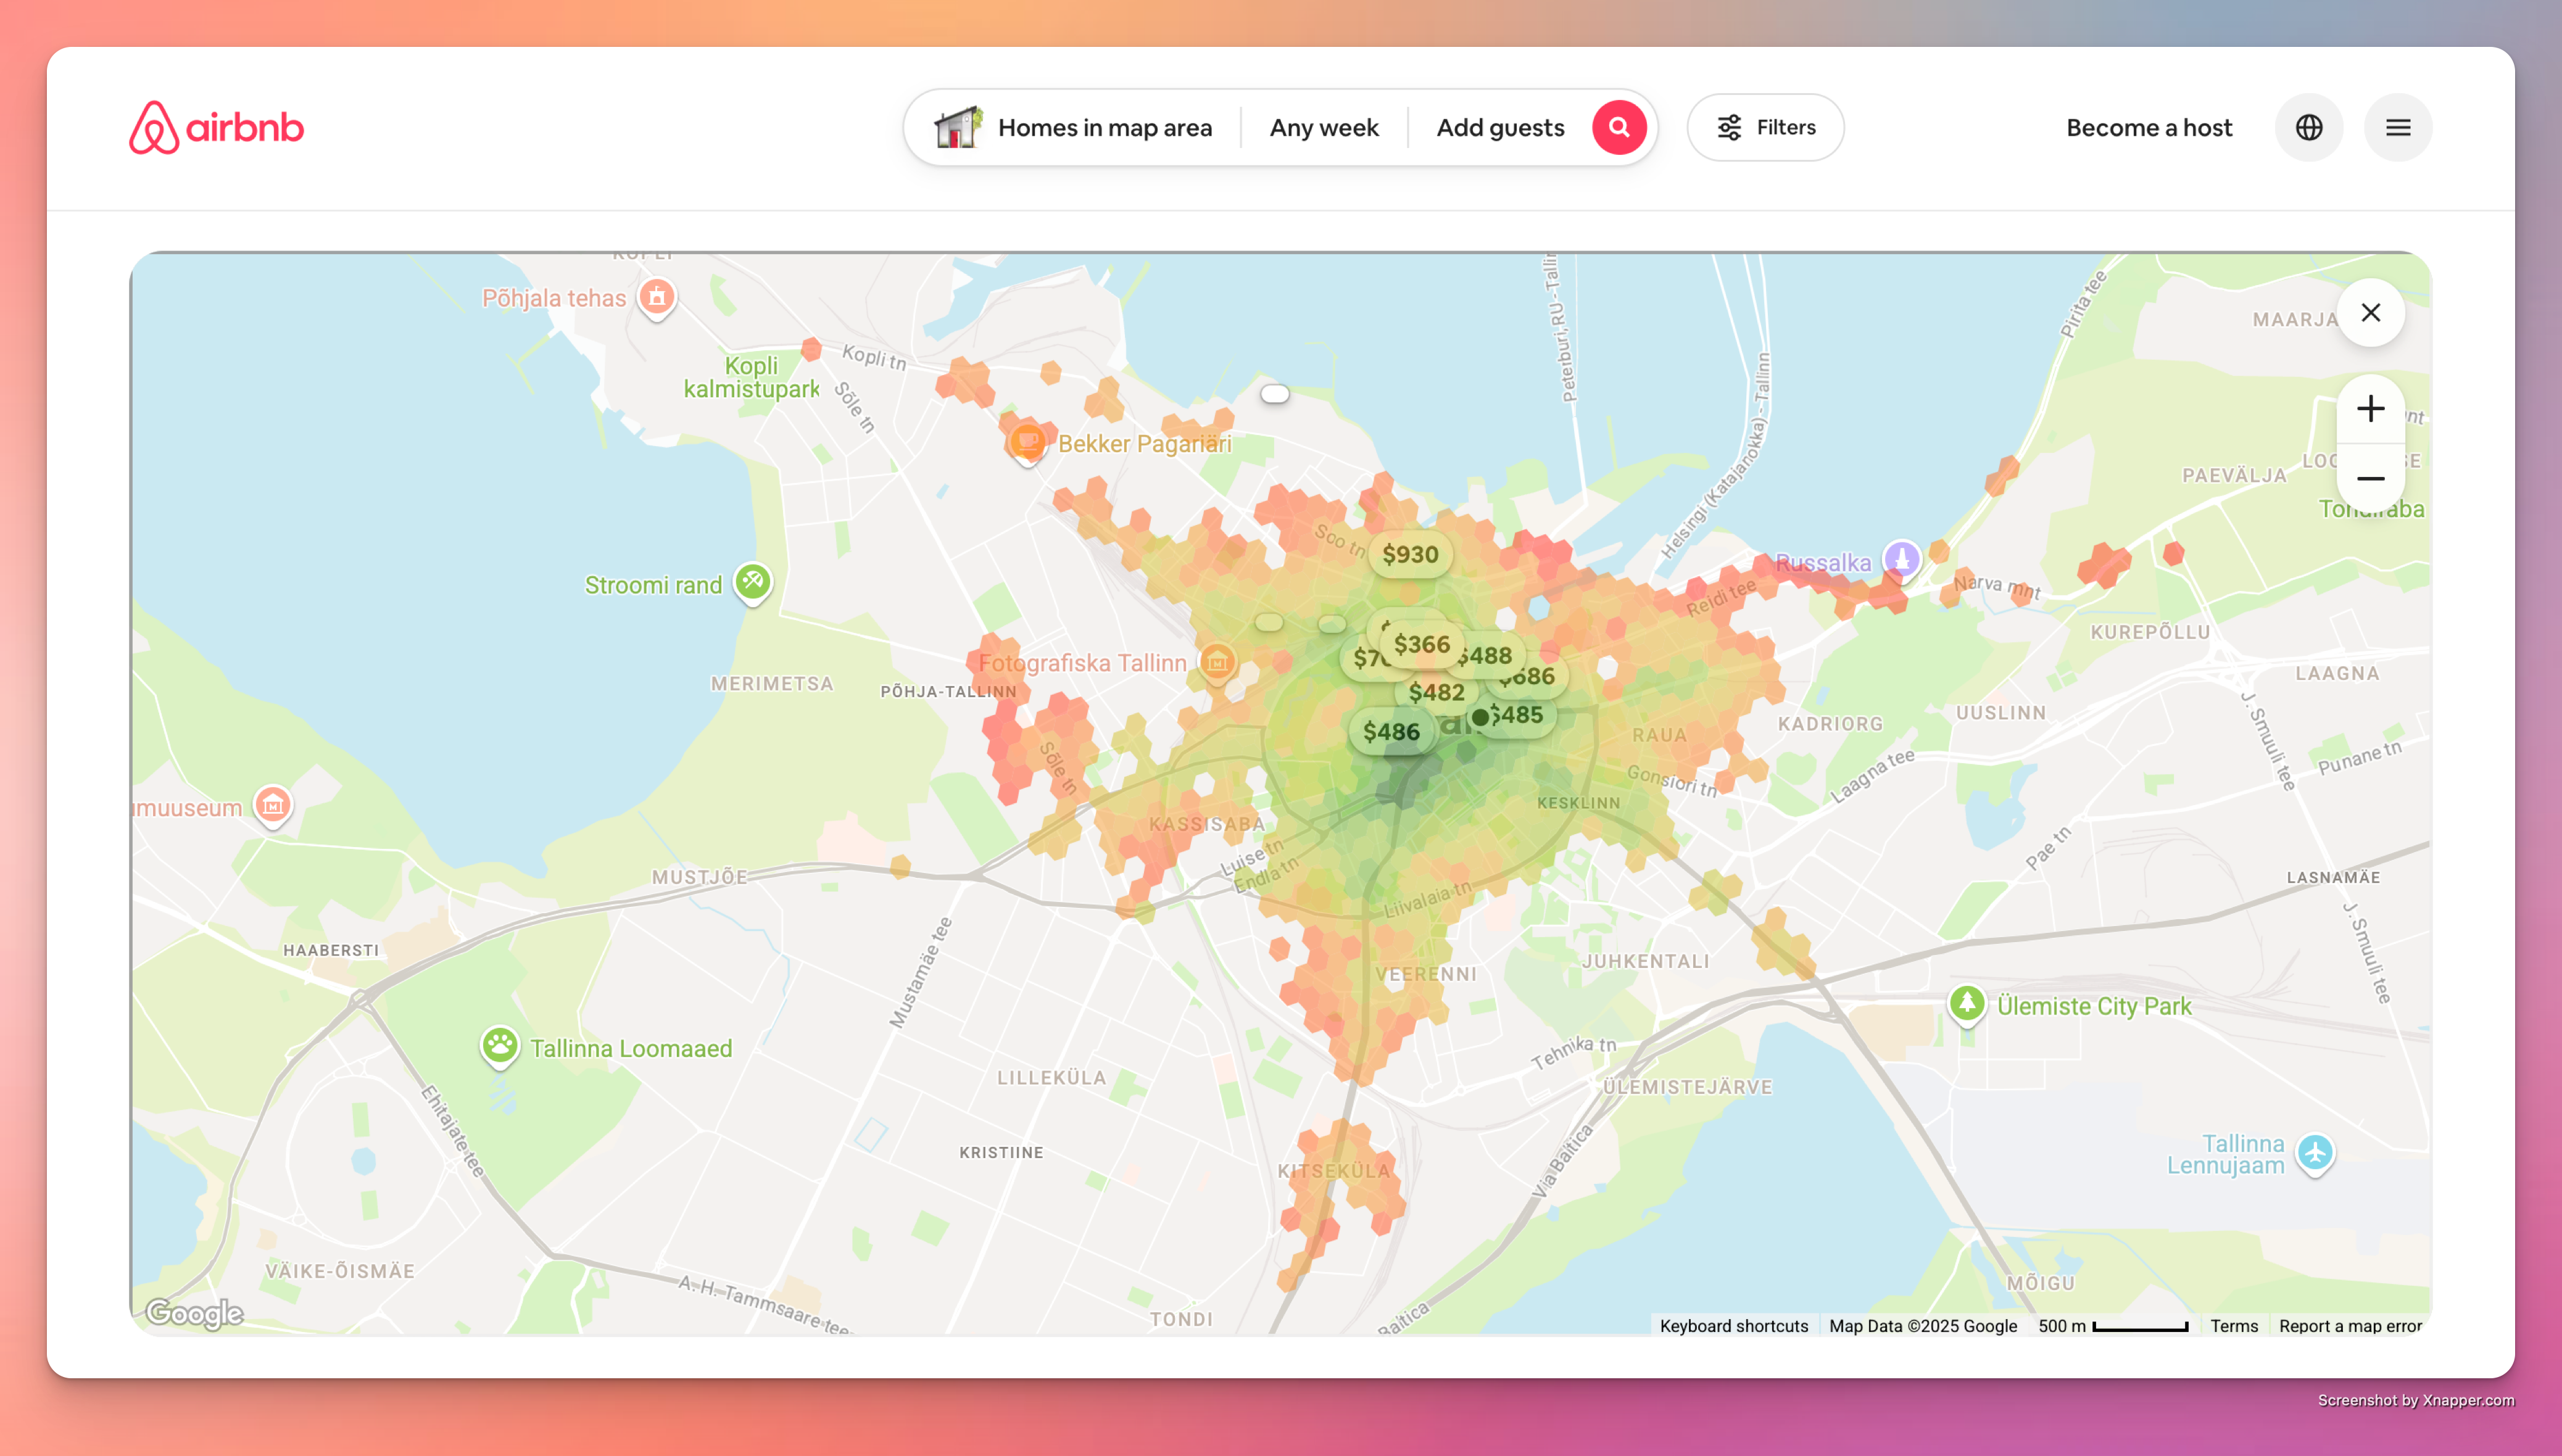The image size is (2562, 1456).
Task: Select the $930 price marker
Action: [1409, 555]
